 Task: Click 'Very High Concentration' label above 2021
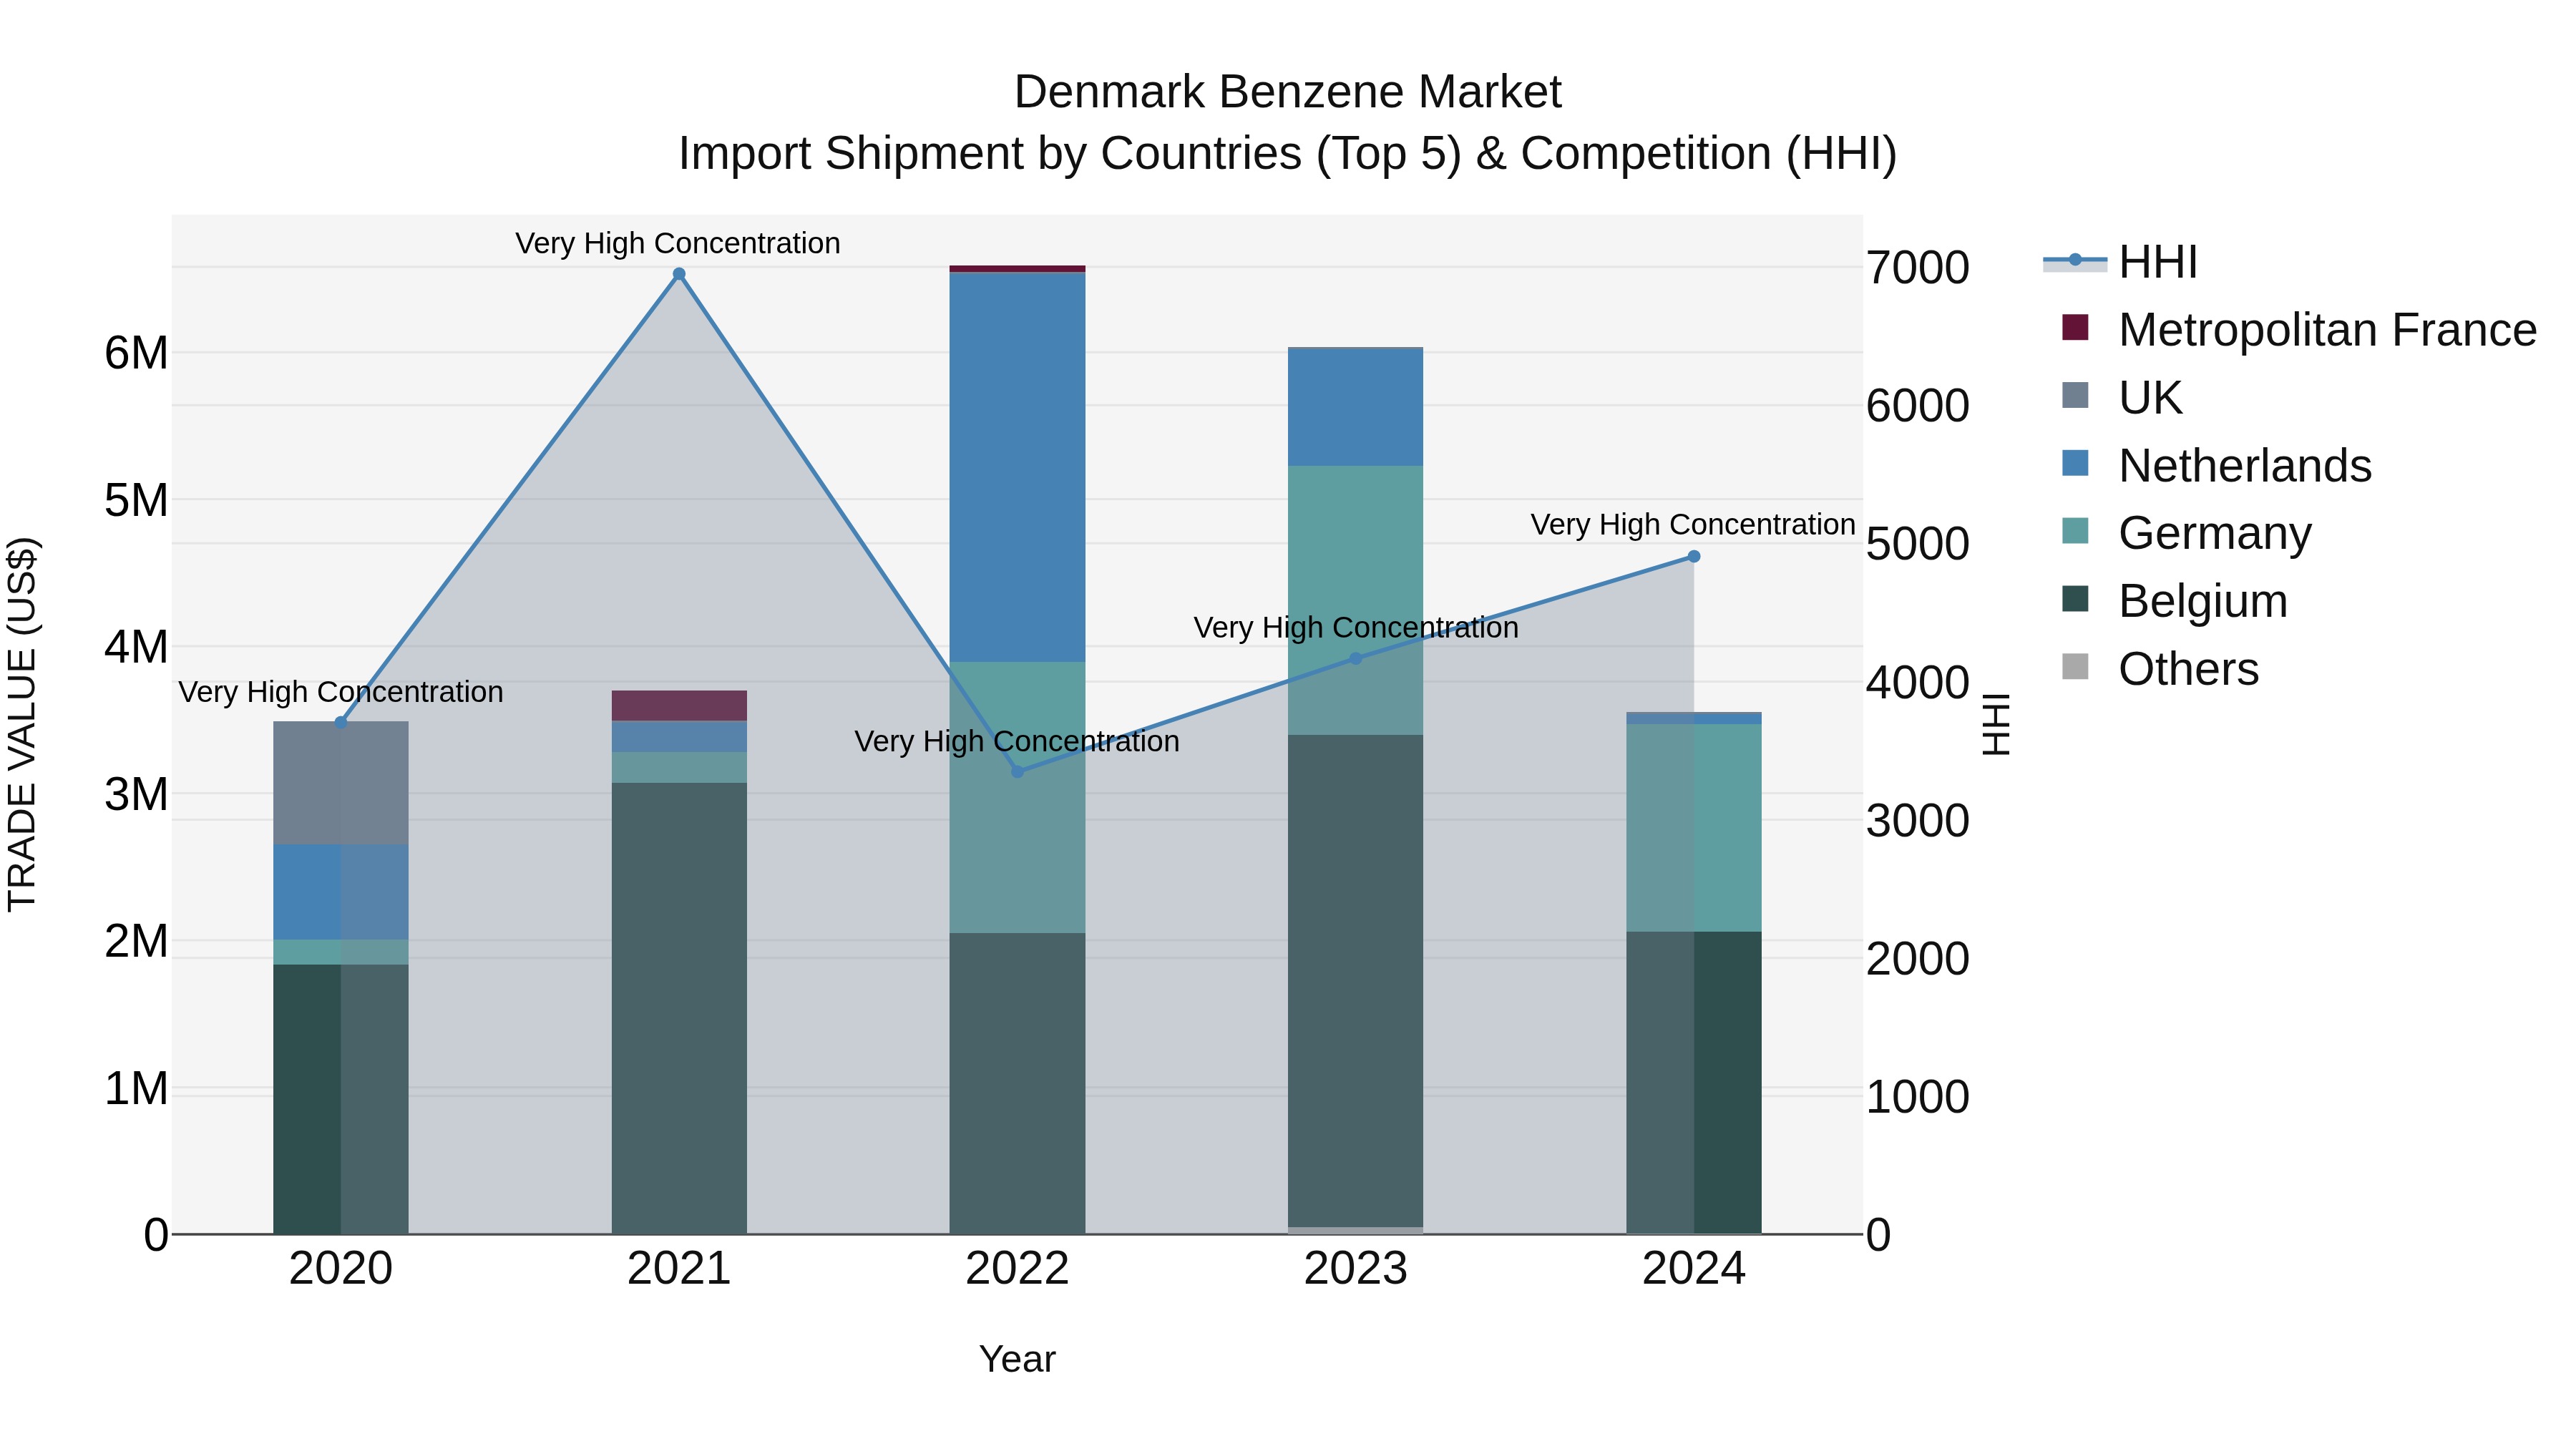point(677,243)
